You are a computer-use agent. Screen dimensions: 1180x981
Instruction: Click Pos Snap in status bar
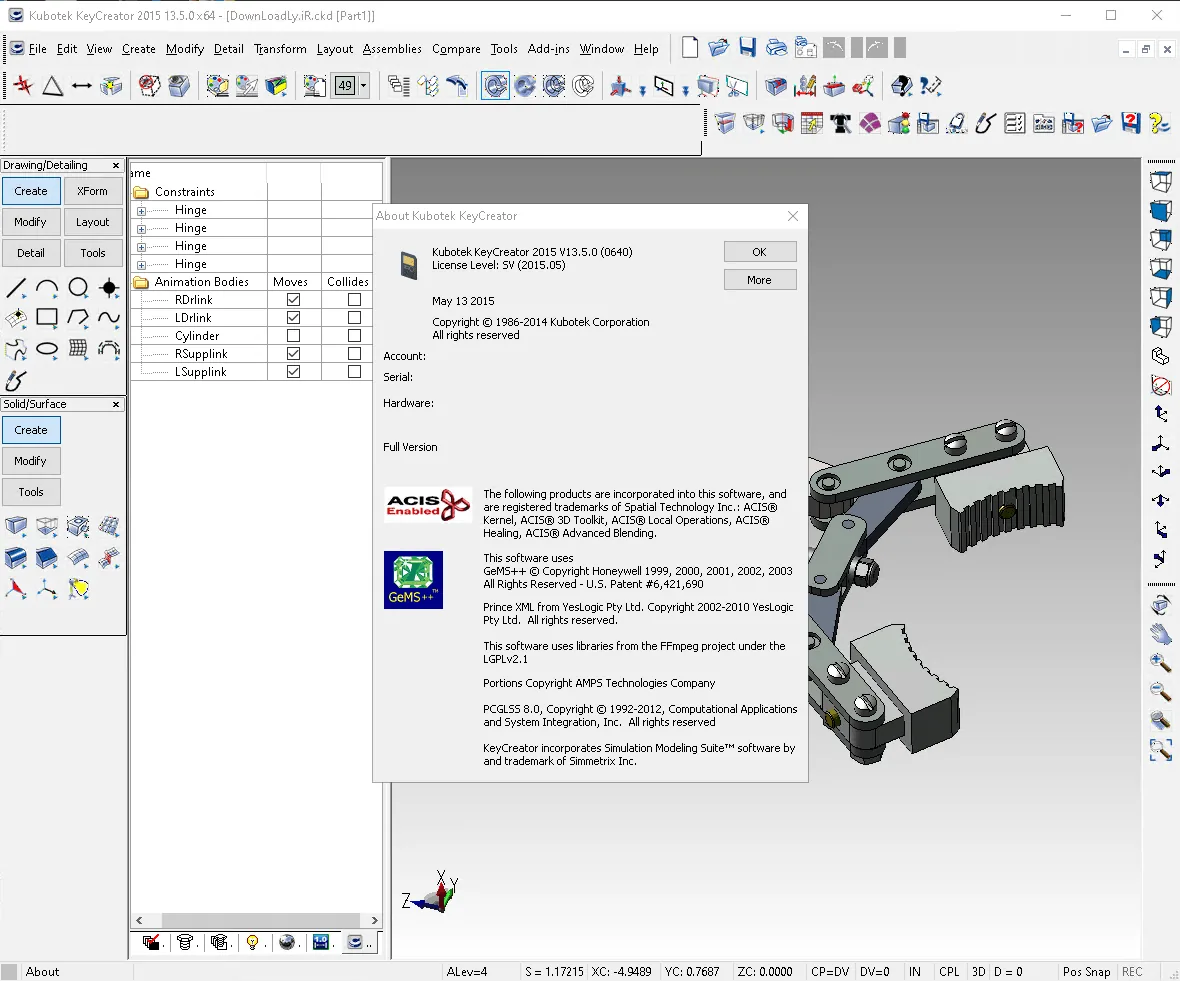(1086, 972)
